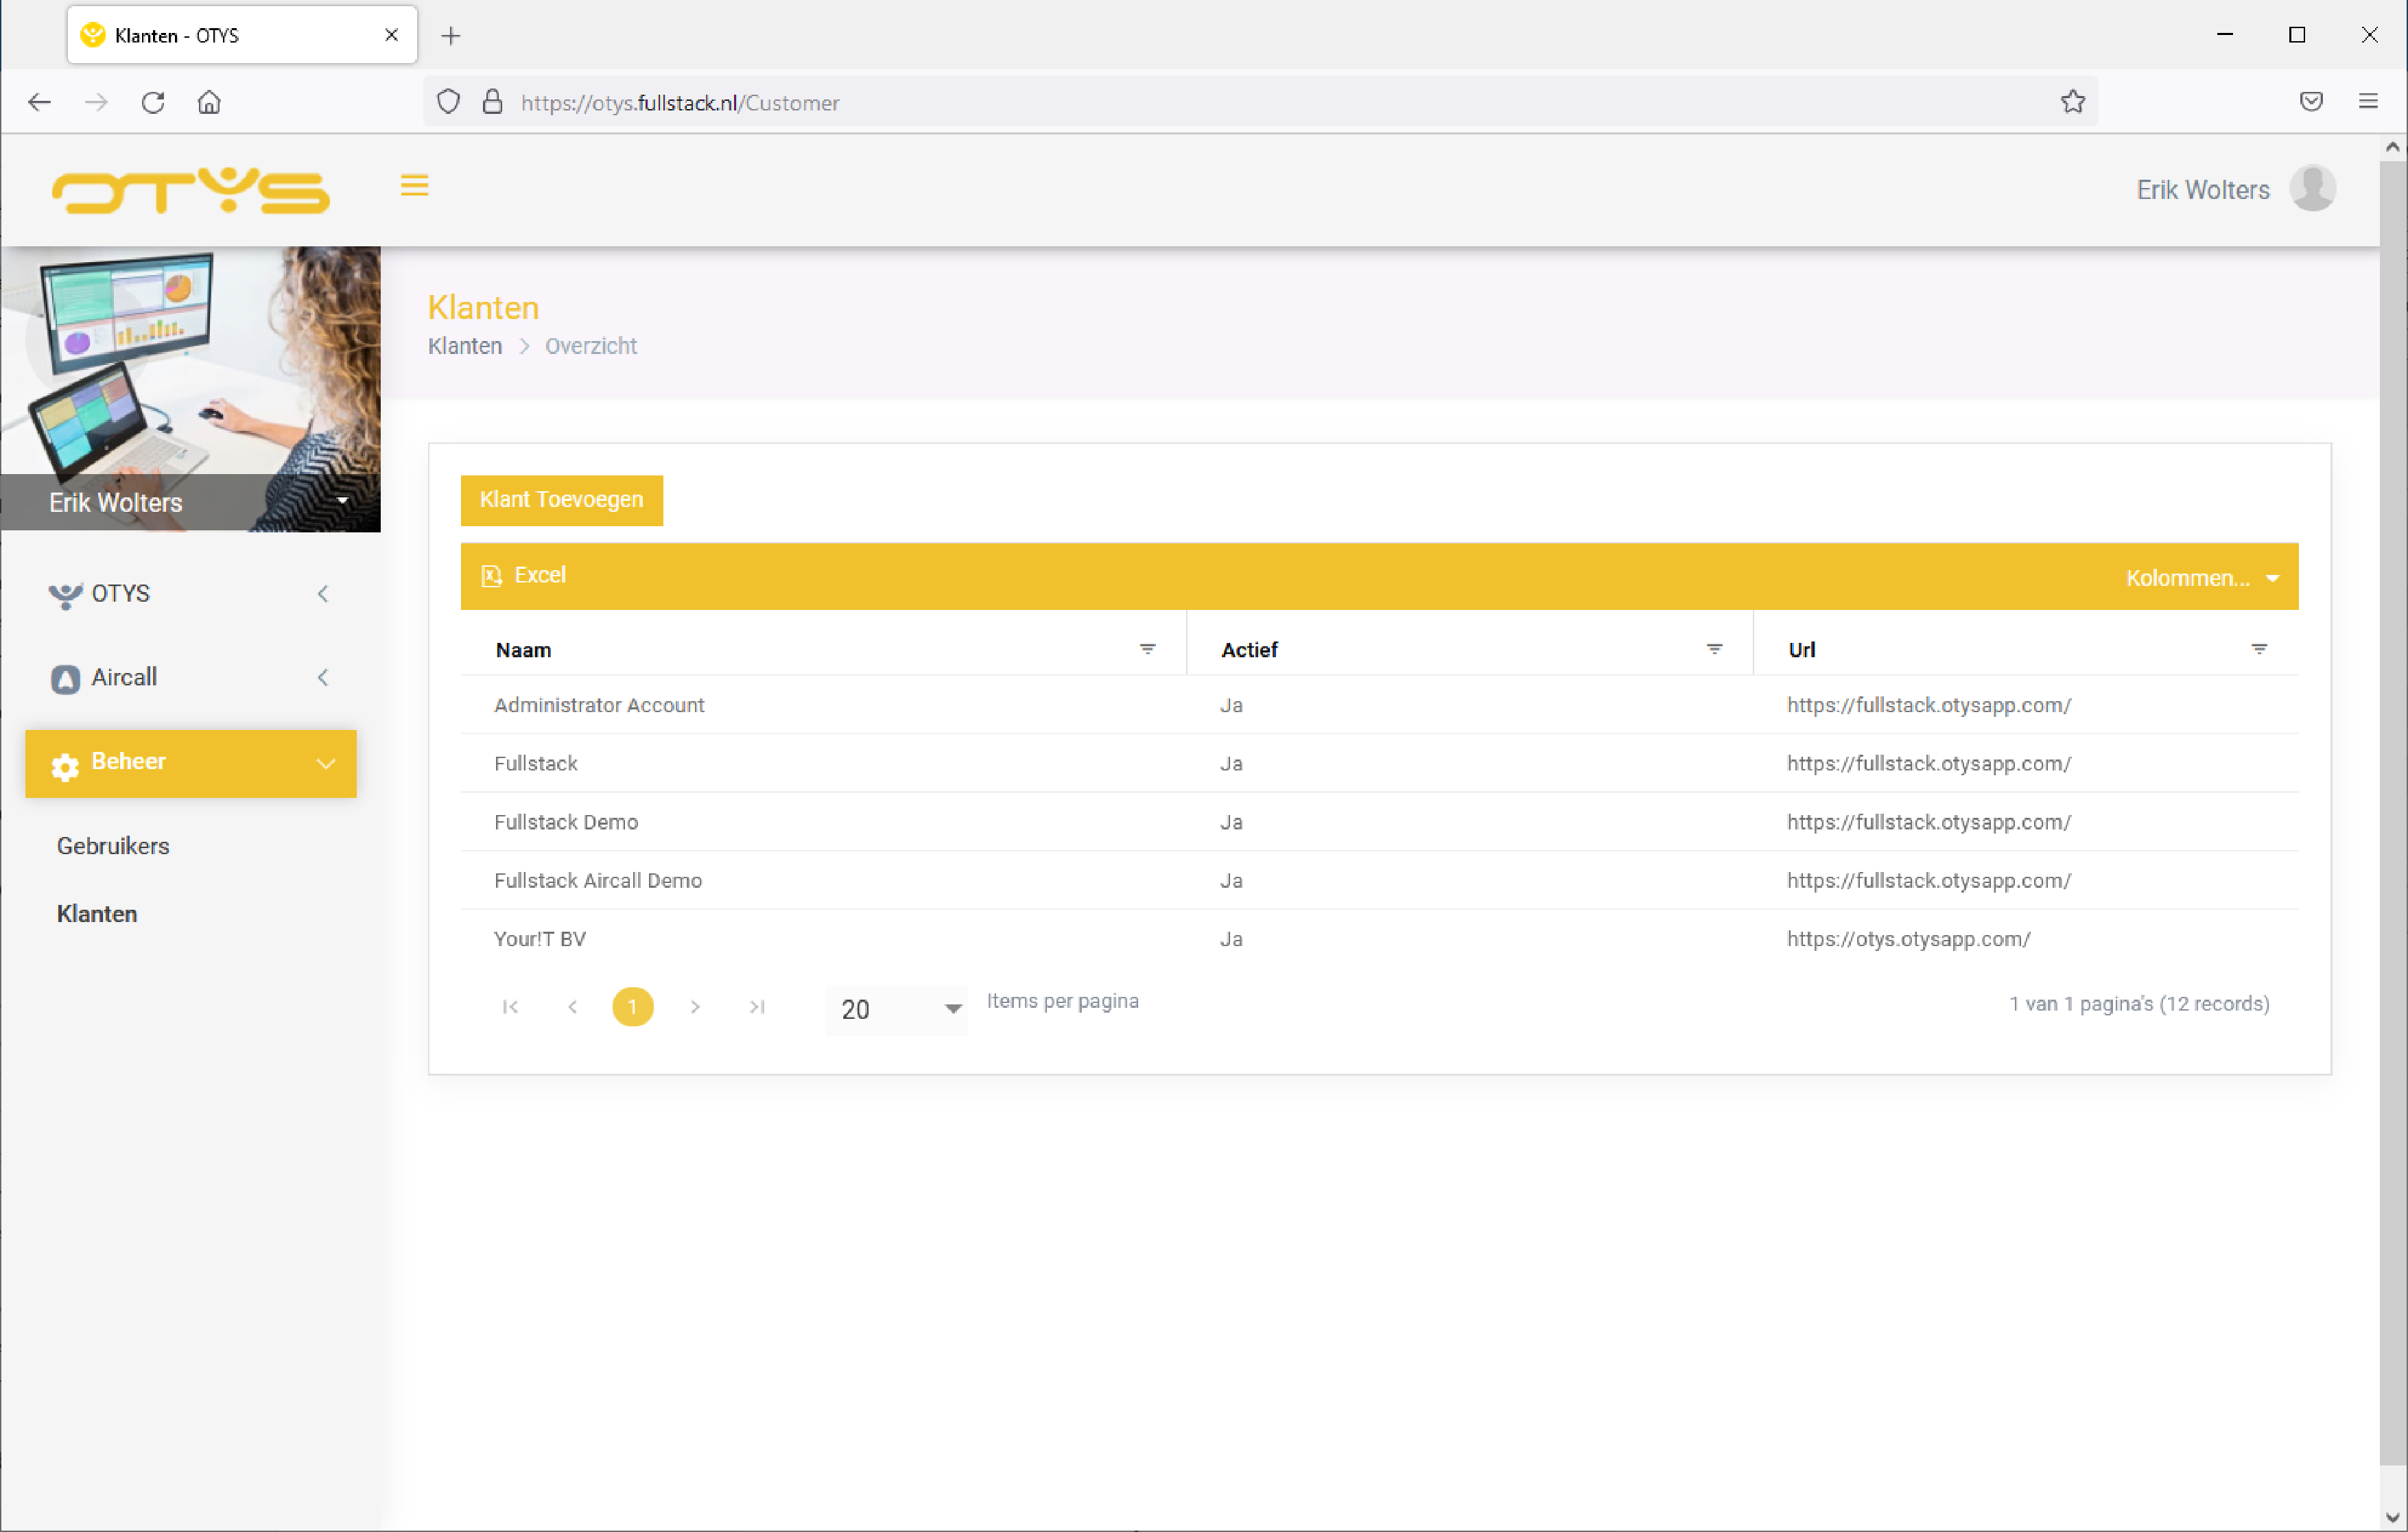The height and width of the screenshot is (1532, 2408).
Task: Click Erik Wolters name in header
Action: point(2203,190)
